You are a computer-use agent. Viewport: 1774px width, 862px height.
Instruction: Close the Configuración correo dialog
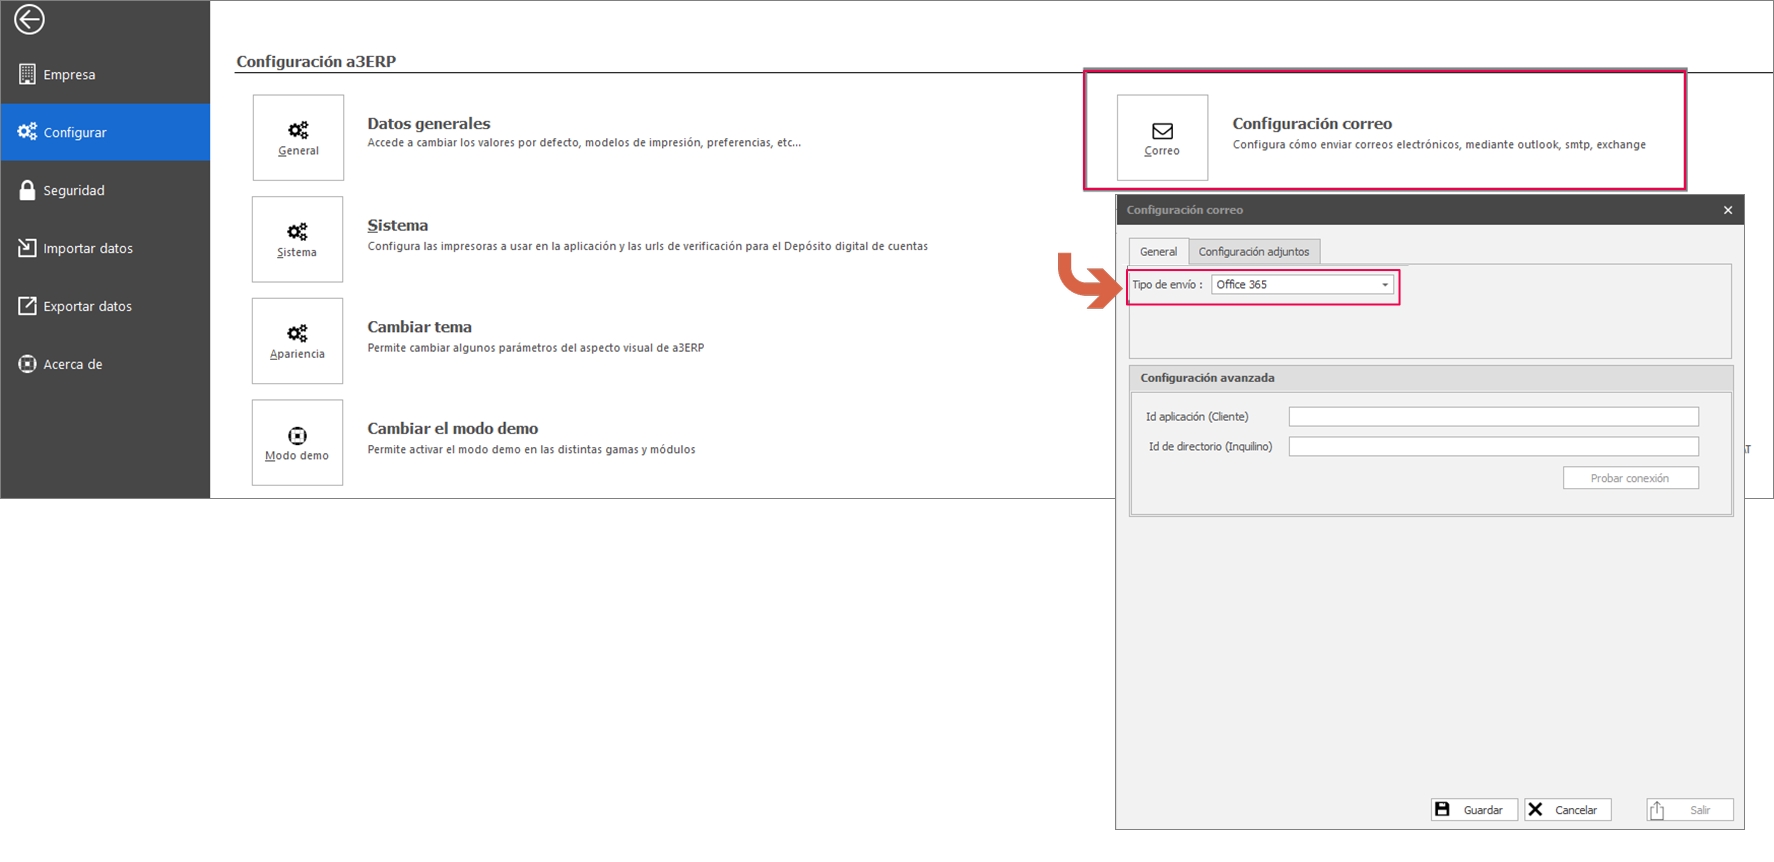coord(1728,210)
